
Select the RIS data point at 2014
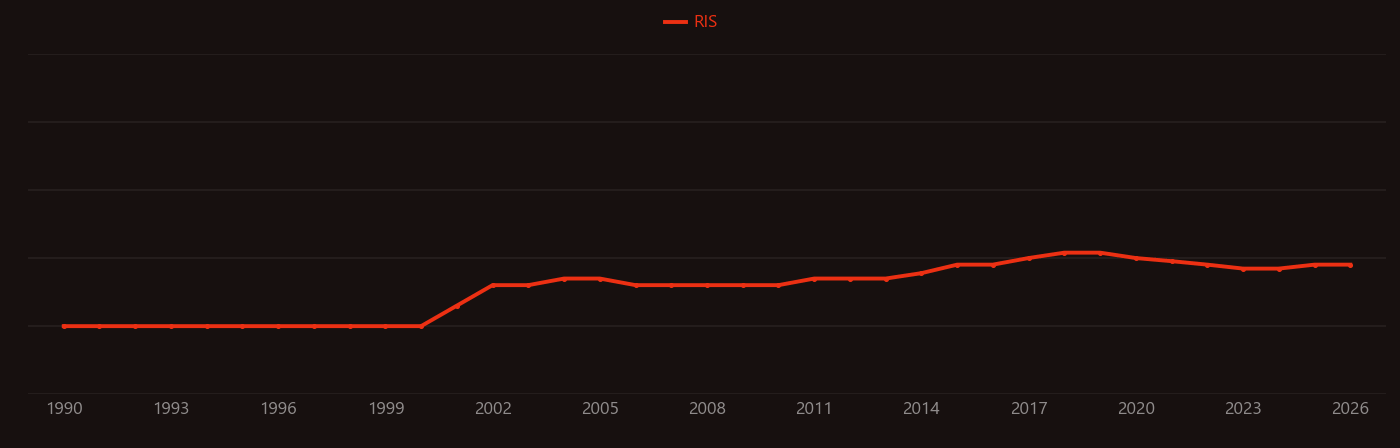(x=921, y=273)
